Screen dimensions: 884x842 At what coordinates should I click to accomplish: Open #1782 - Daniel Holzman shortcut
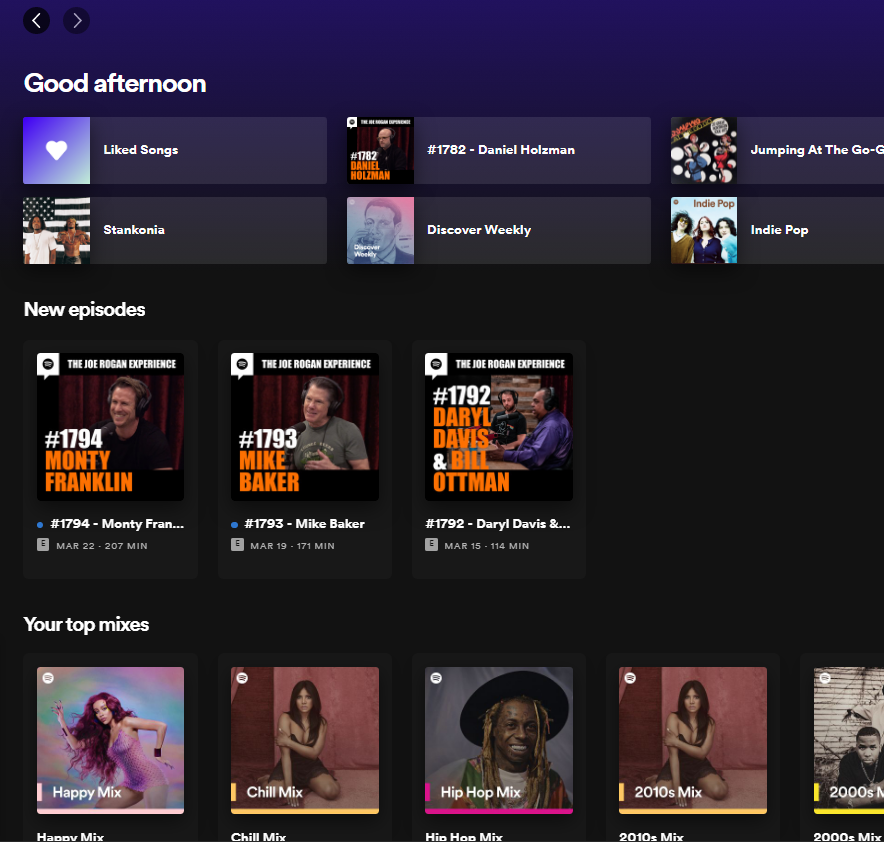tap(499, 150)
